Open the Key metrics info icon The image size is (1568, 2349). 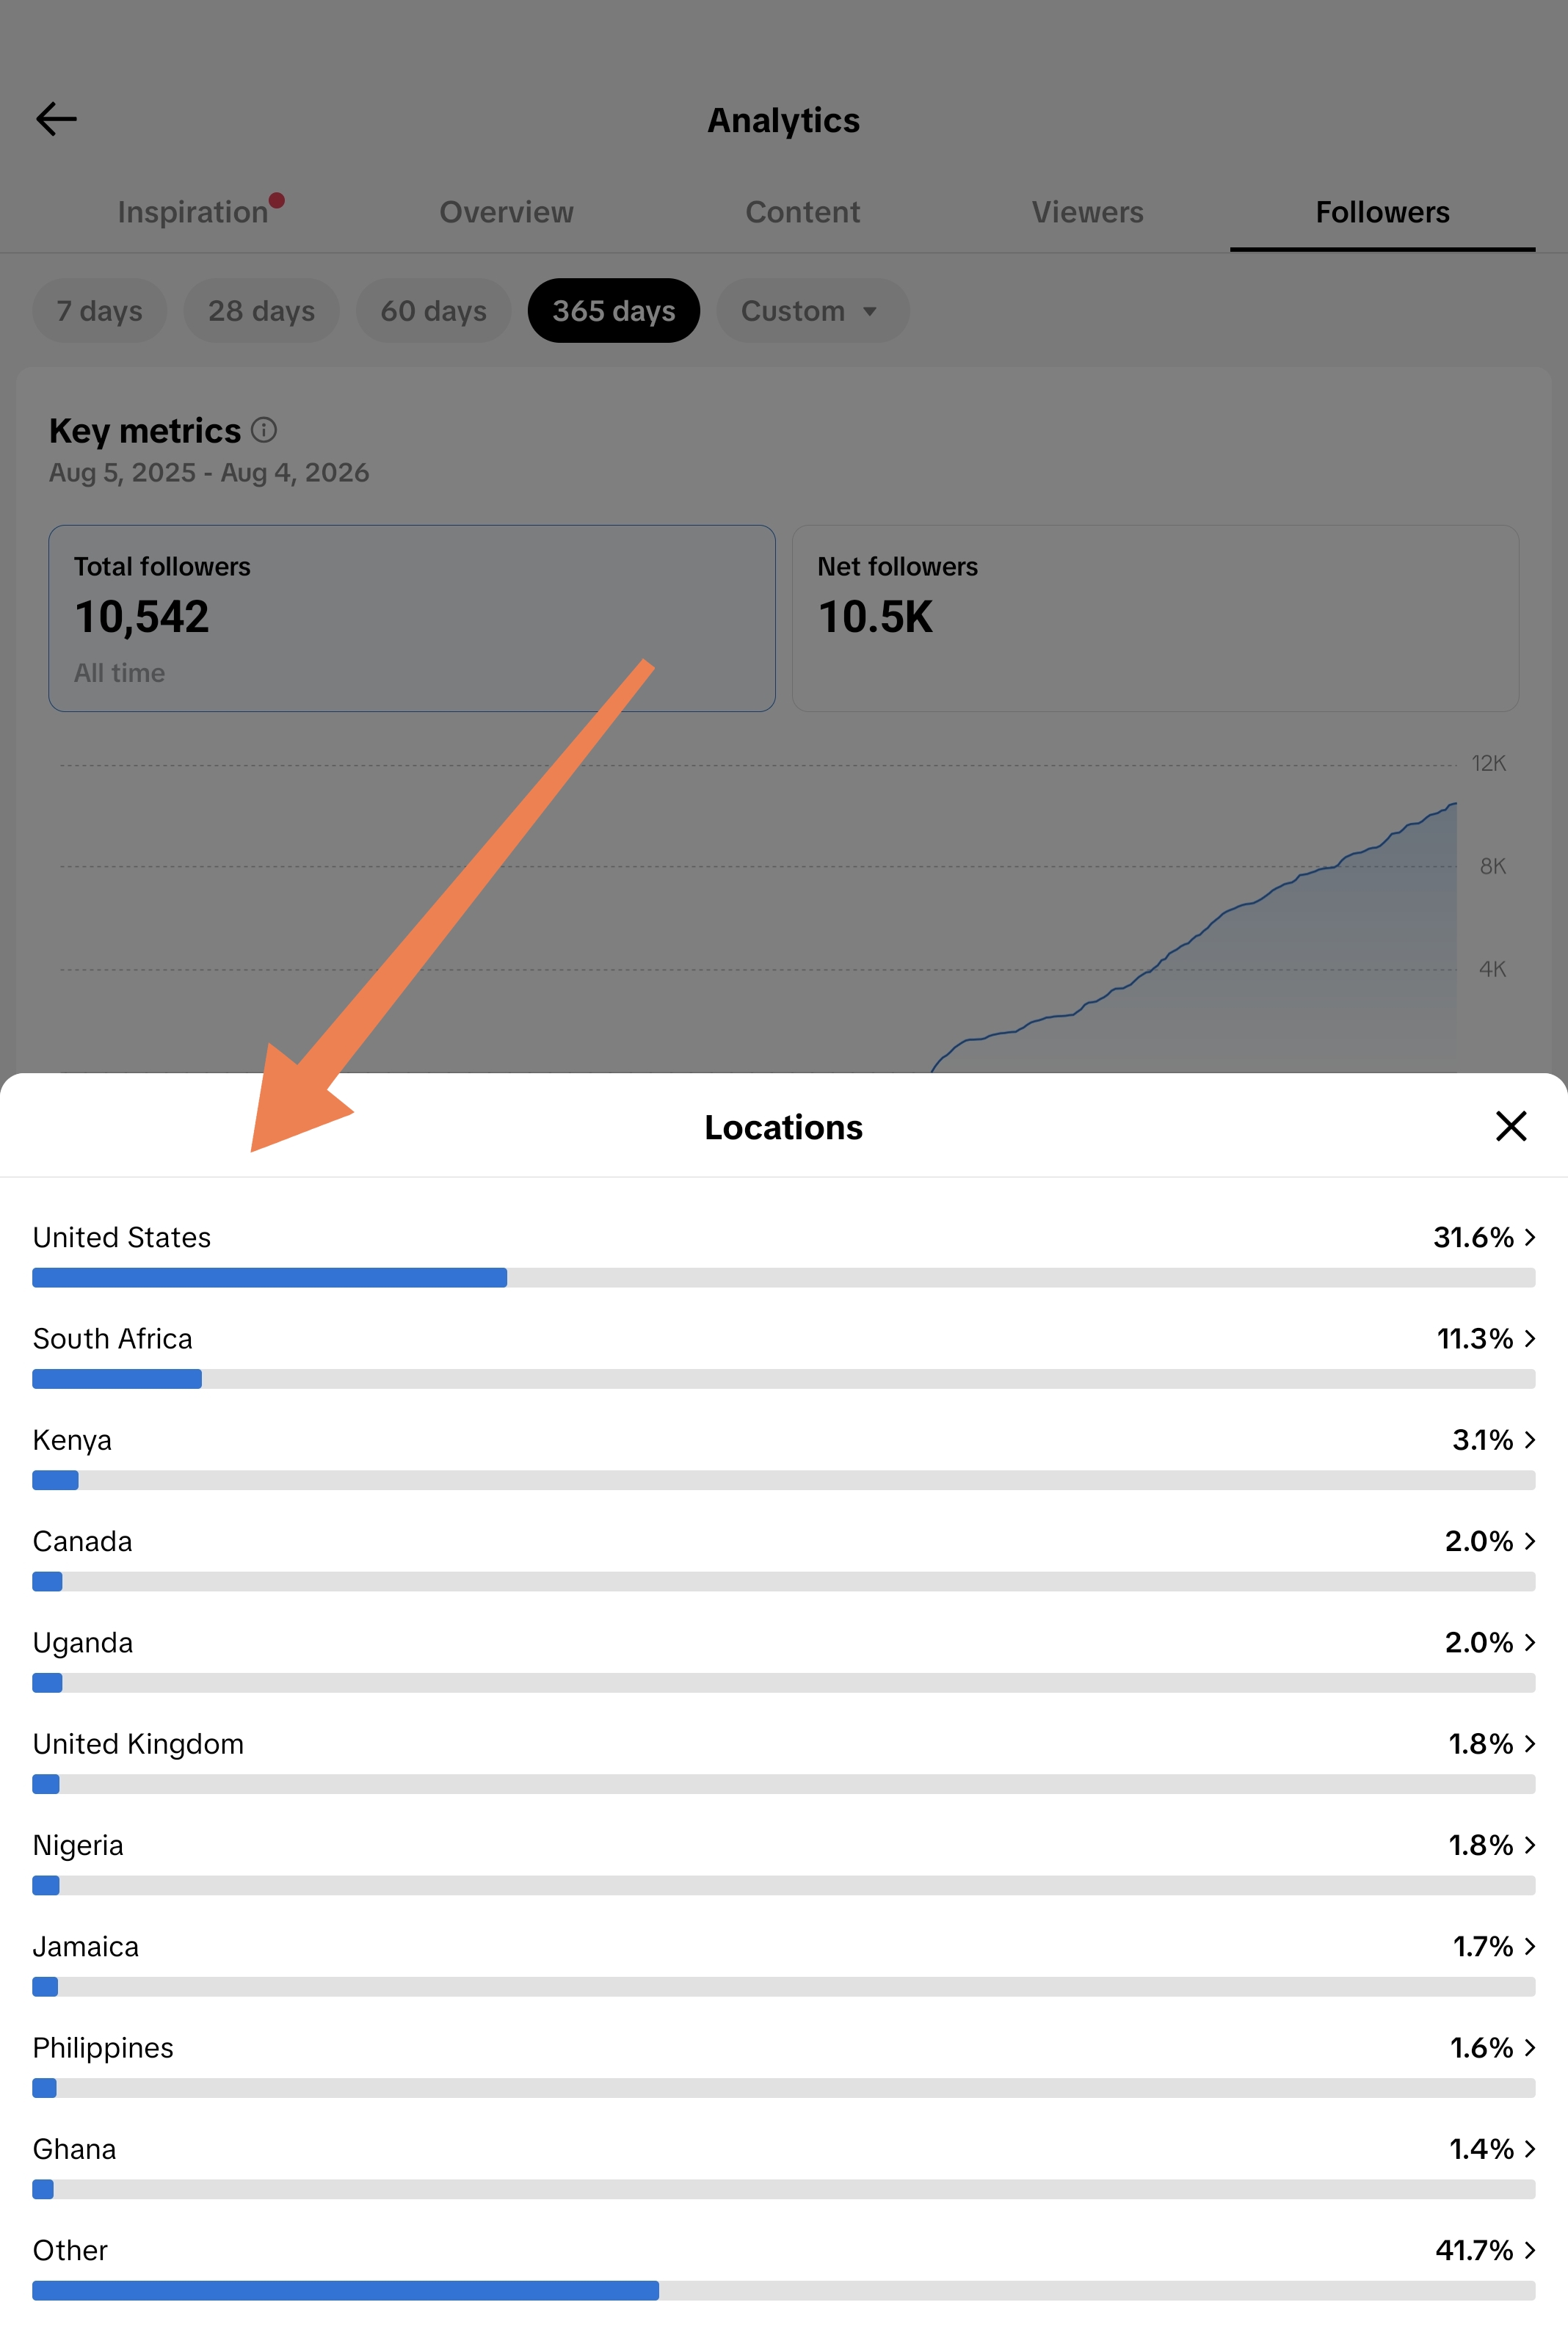[263, 430]
